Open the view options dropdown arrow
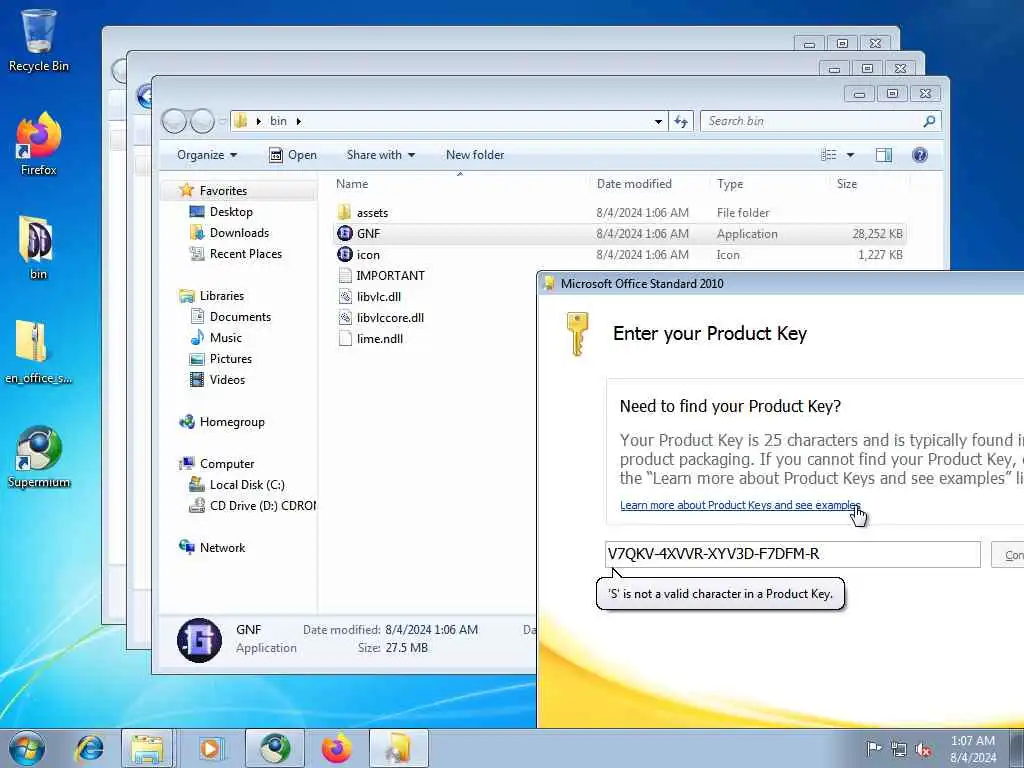This screenshot has width=1024, height=768. tap(850, 155)
